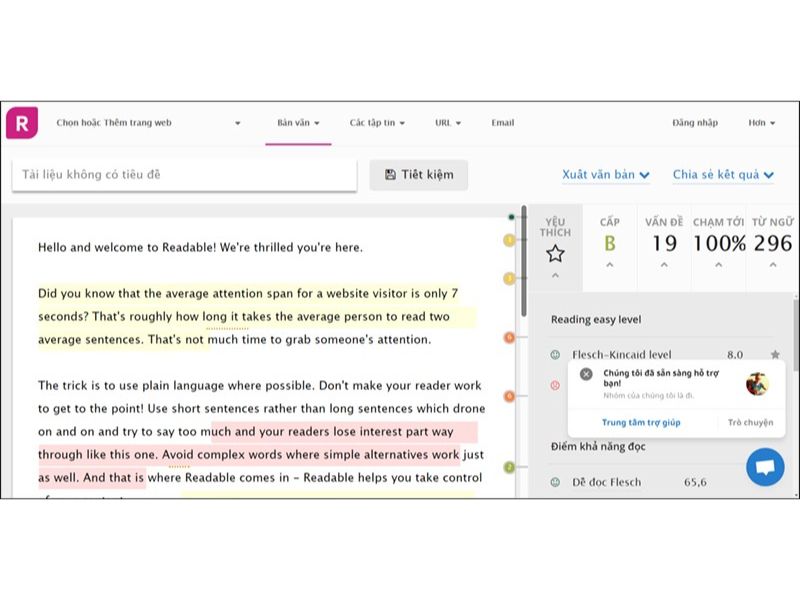Open the Bản văn tab
The height and width of the screenshot is (600, 800).
click(298, 122)
